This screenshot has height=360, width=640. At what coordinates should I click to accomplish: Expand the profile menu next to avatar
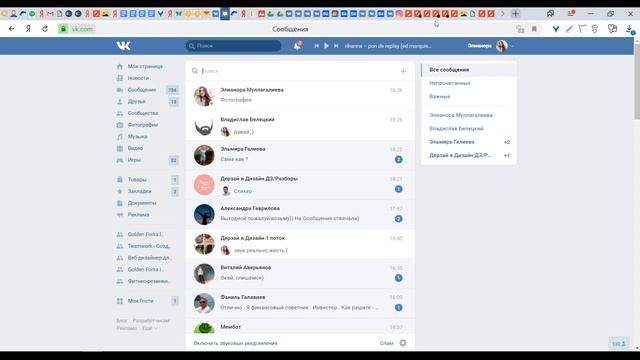point(511,46)
